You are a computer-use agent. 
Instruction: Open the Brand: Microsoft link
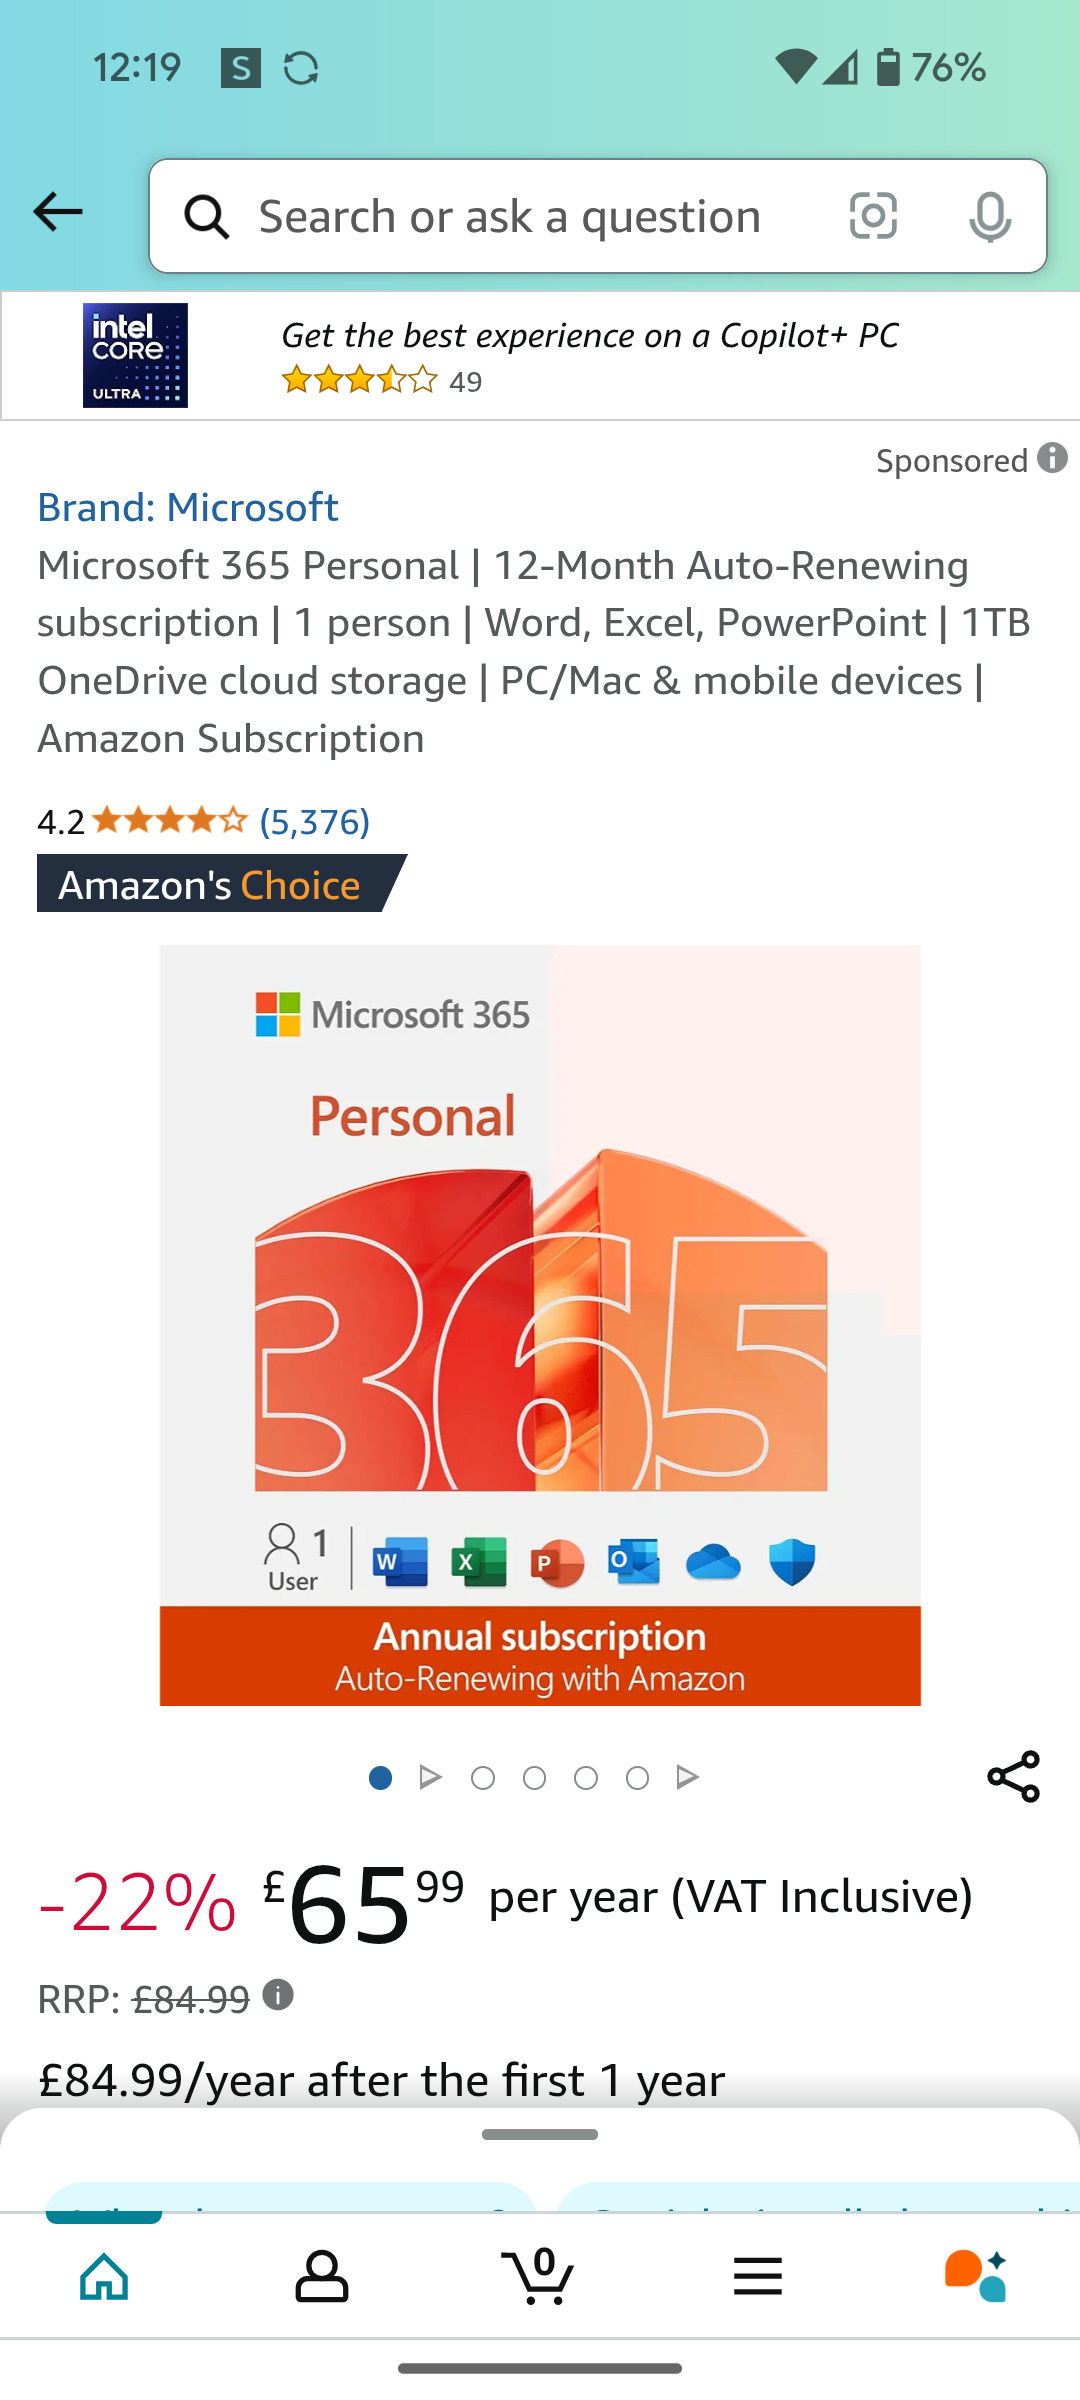(x=188, y=507)
